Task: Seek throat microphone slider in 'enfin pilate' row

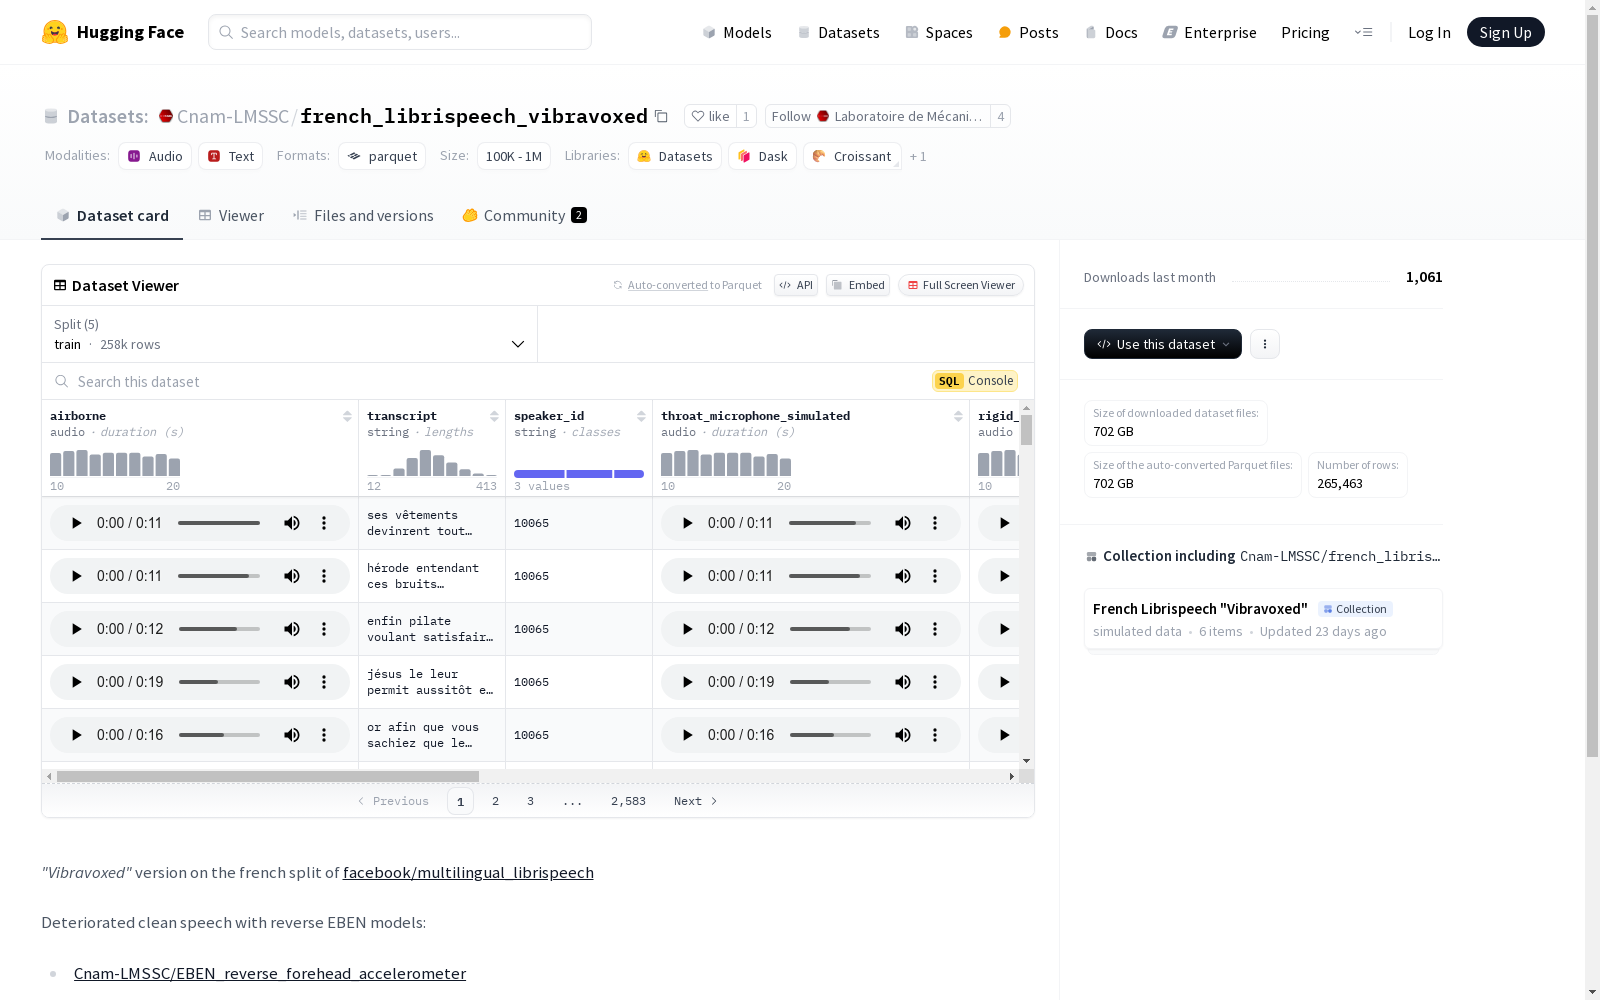Action: coord(830,629)
